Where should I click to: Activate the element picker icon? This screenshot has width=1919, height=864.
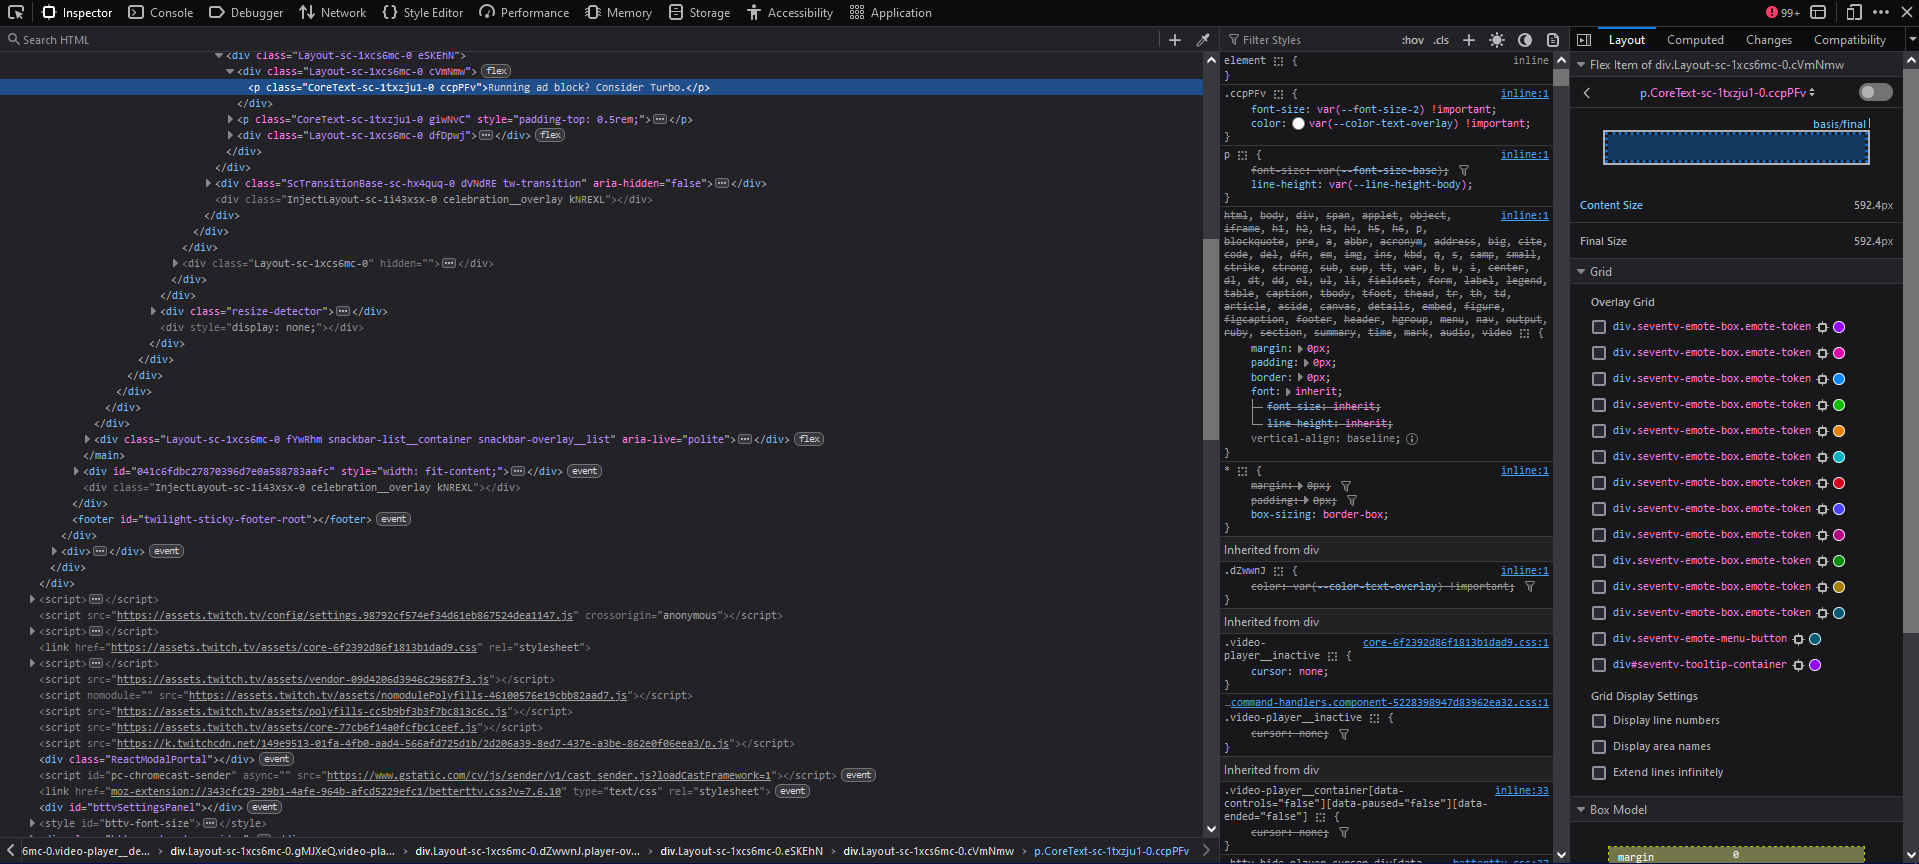[15, 12]
